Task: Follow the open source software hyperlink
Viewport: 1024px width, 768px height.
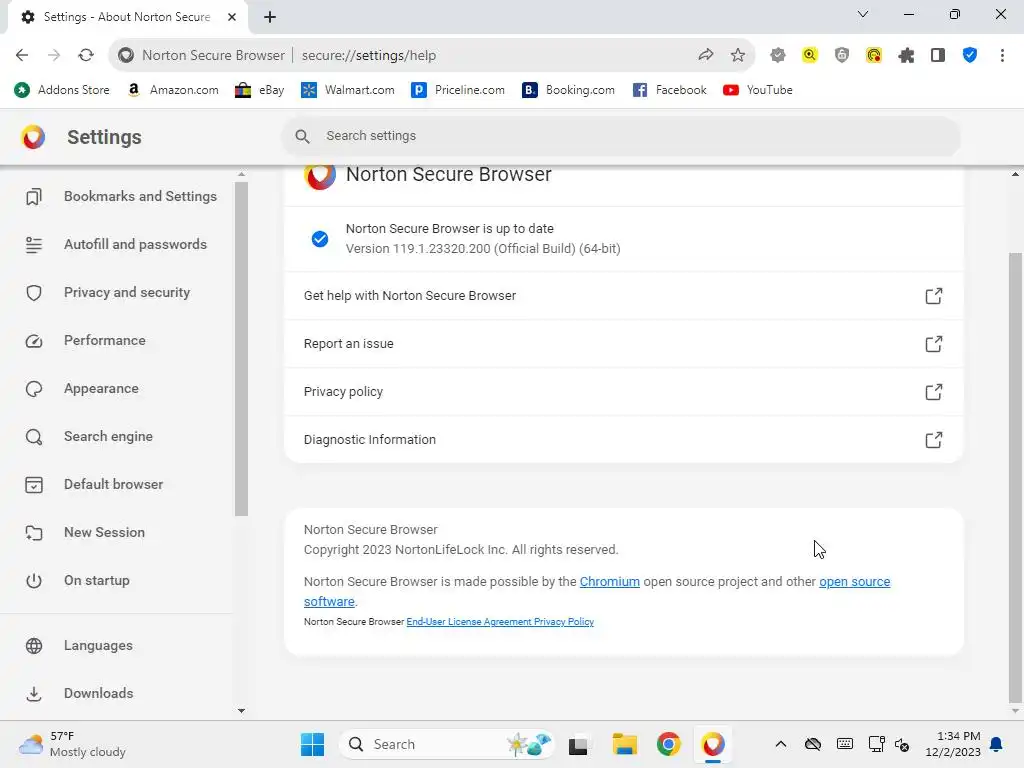Action: click(854, 582)
